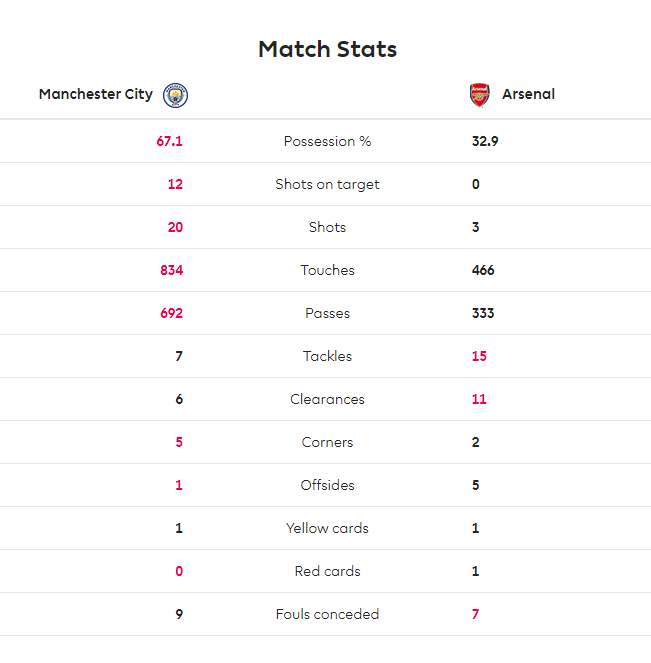Select the Clearances stat label
Viewport: 651px width, 663px height.
[x=328, y=399]
